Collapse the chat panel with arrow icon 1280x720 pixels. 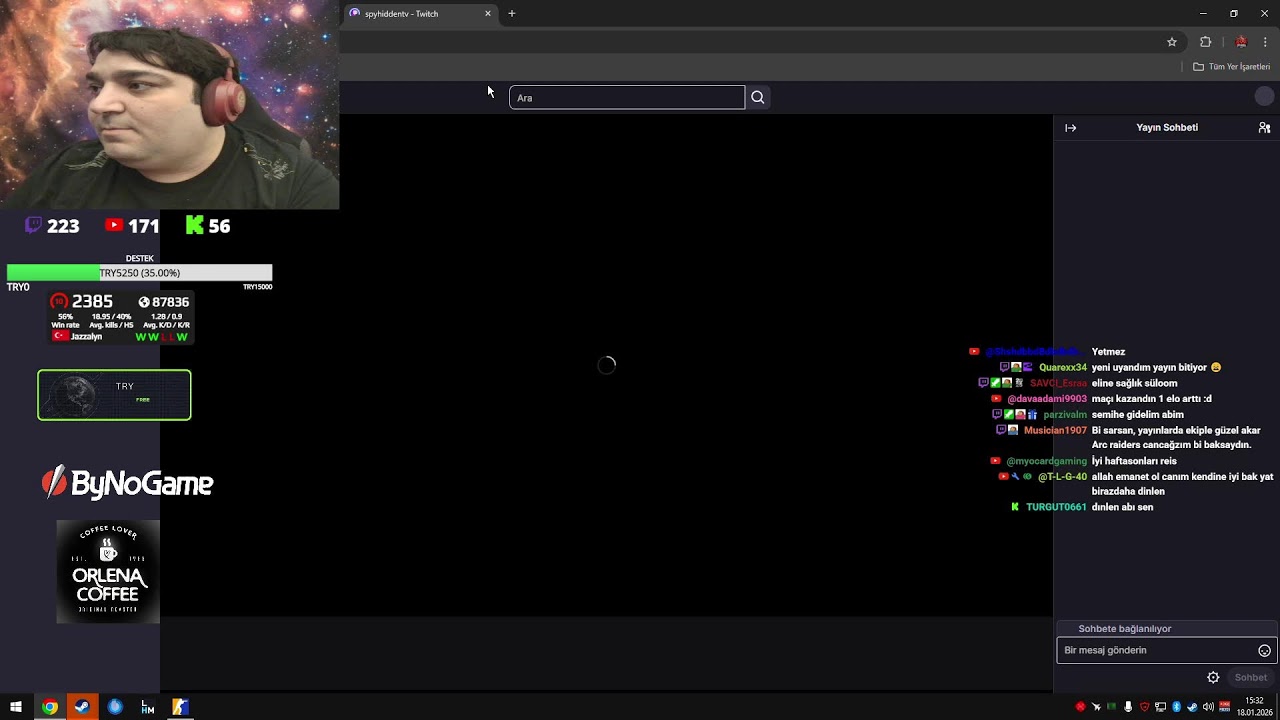[x=1070, y=128]
